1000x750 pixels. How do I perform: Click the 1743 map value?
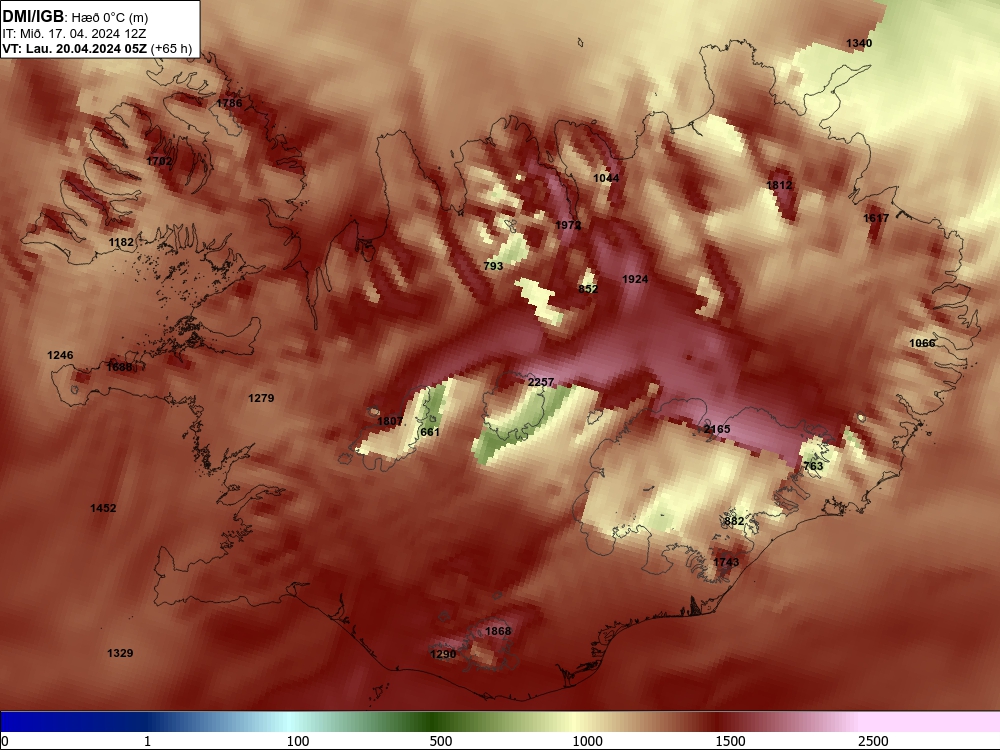click(x=726, y=562)
